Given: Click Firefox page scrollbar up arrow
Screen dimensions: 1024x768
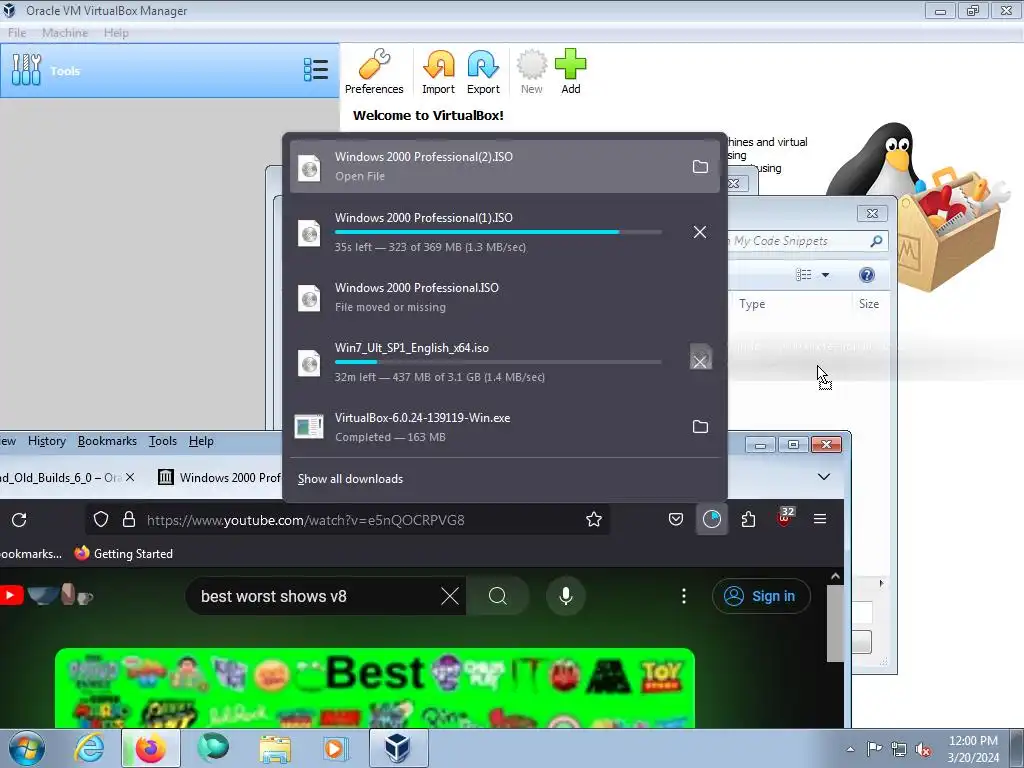Looking at the screenshot, I should tap(835, 577).
